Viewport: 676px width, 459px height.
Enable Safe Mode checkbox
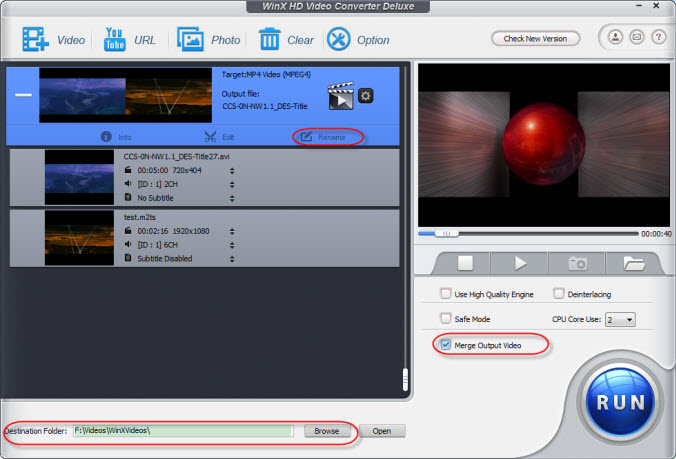coord(445,318)
